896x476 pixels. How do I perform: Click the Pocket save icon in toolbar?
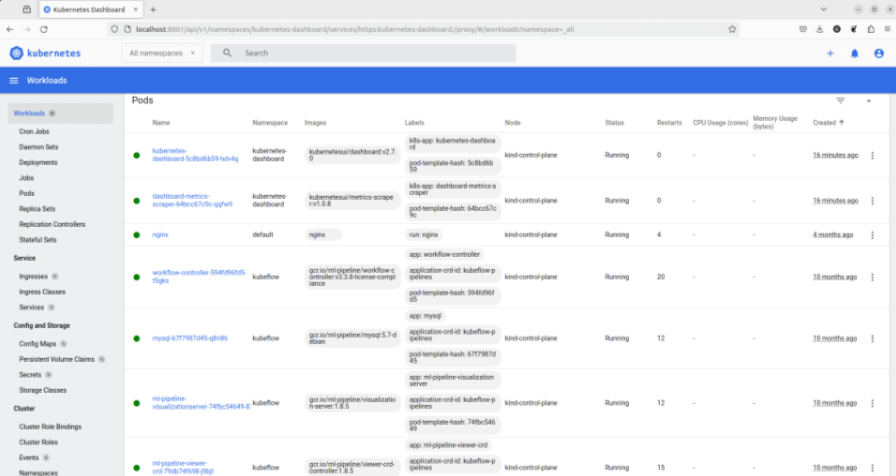tap(803, 29)
